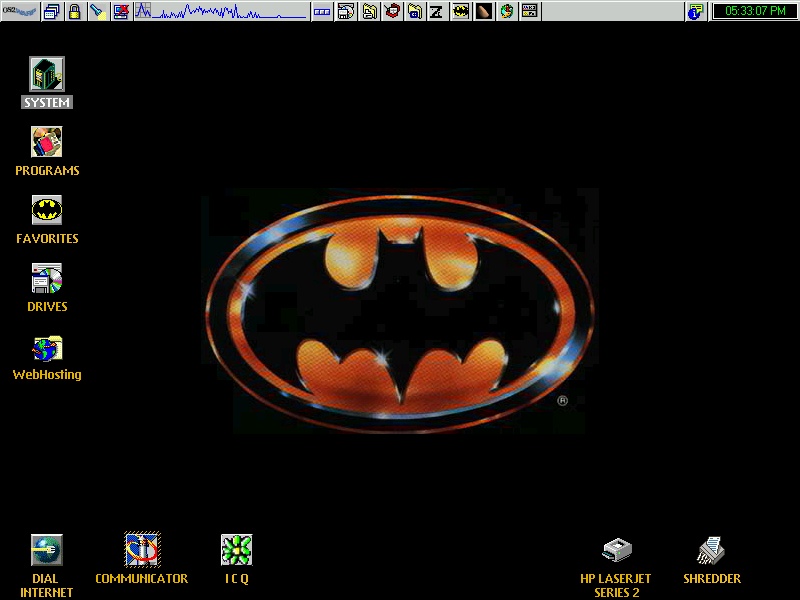This screenshot has height=600, width=800.
Task: Select the HP LASERJET SERIES 2 printer icon
Action: click(x=617, y=550)
